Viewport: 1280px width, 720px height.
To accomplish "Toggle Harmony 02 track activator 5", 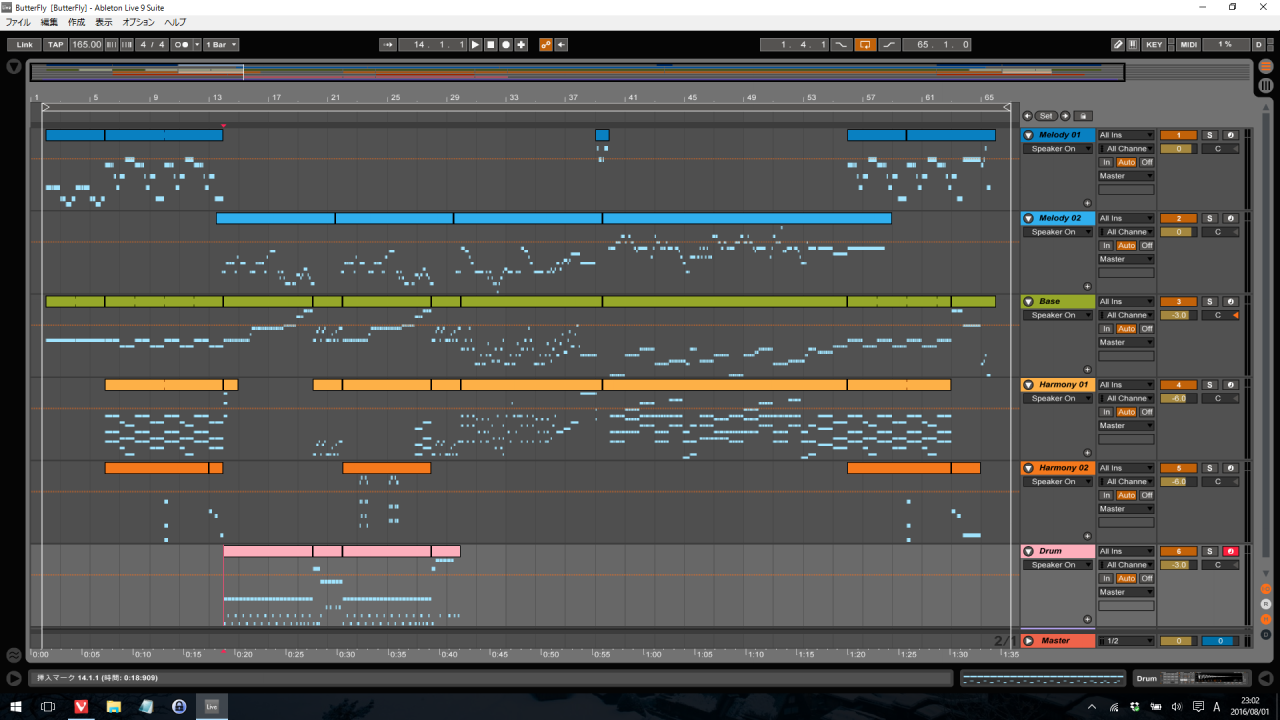I will [1178, 468].
